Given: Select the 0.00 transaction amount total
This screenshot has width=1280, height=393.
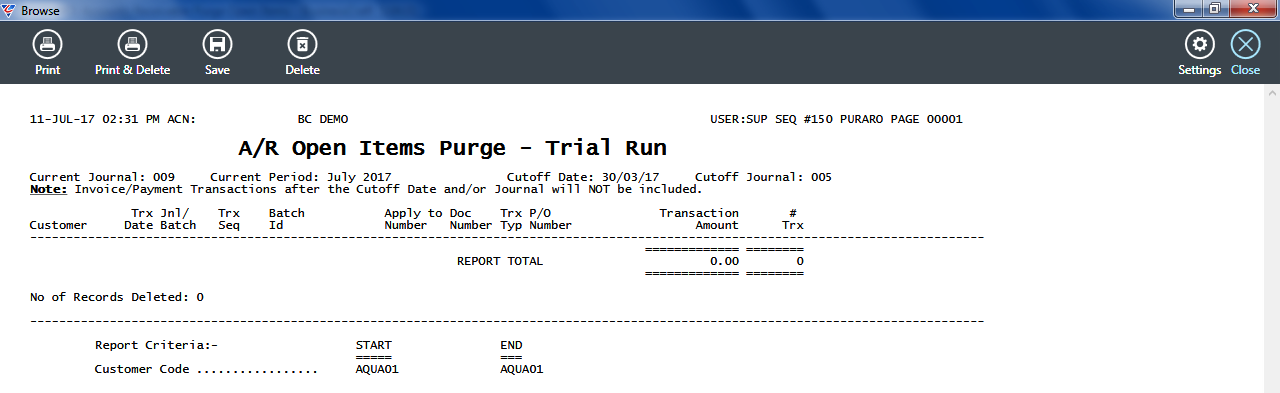Looking at the screenshot, I should pos(725,261).
